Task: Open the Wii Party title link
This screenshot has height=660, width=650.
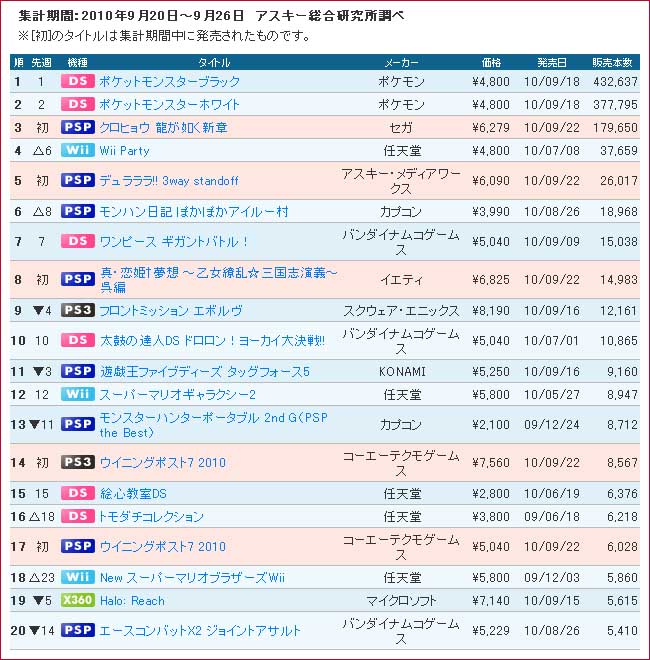Action: [124, 151]
